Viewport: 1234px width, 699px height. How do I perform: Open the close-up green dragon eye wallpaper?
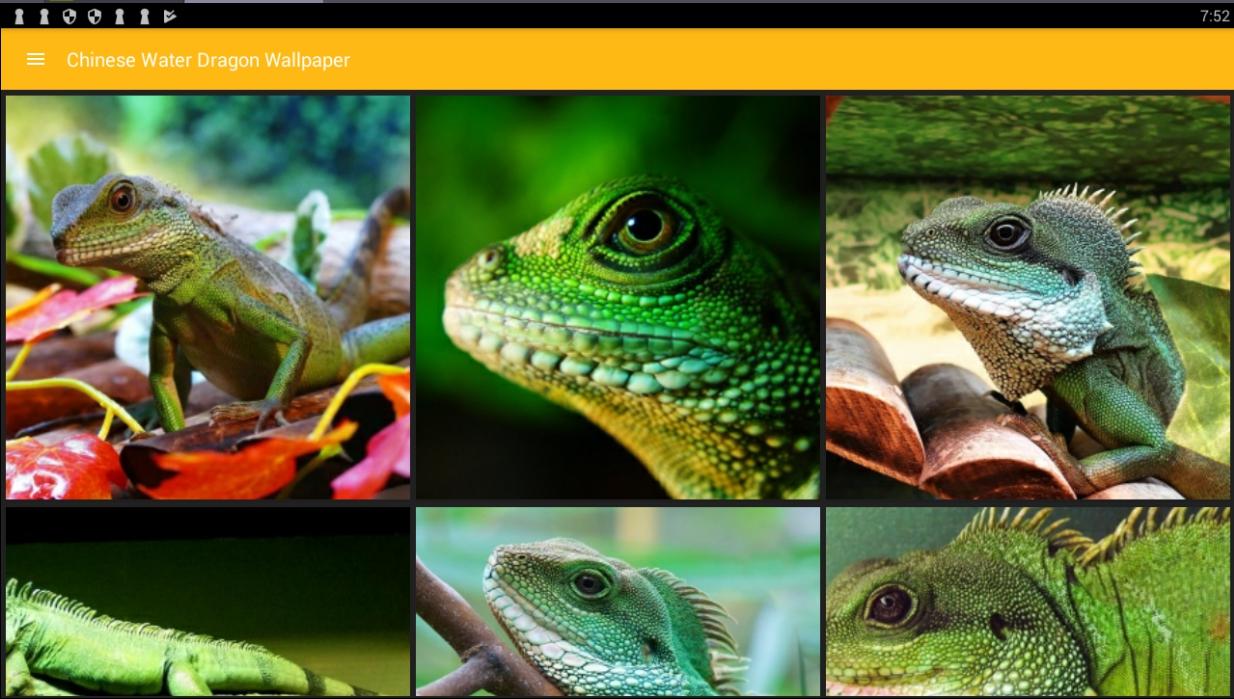point(618,297)
